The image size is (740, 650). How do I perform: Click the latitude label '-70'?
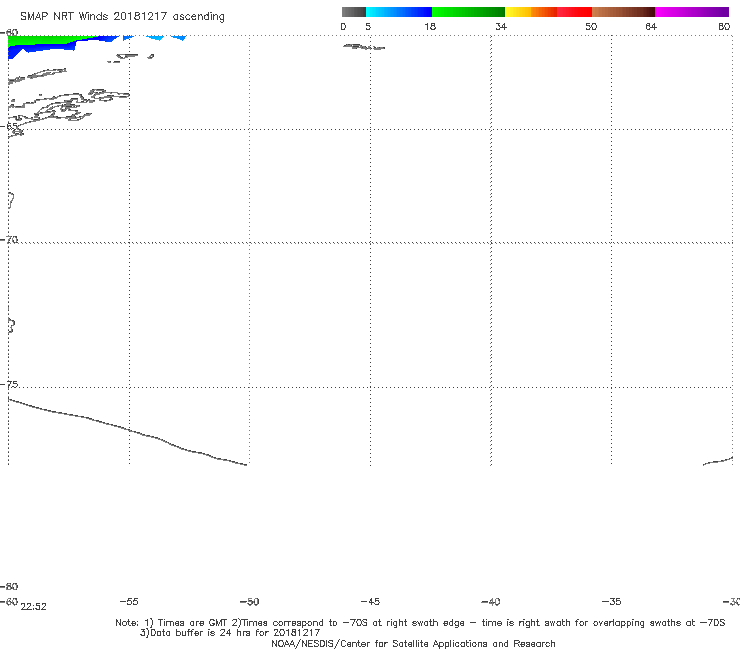tap(9, 240)
